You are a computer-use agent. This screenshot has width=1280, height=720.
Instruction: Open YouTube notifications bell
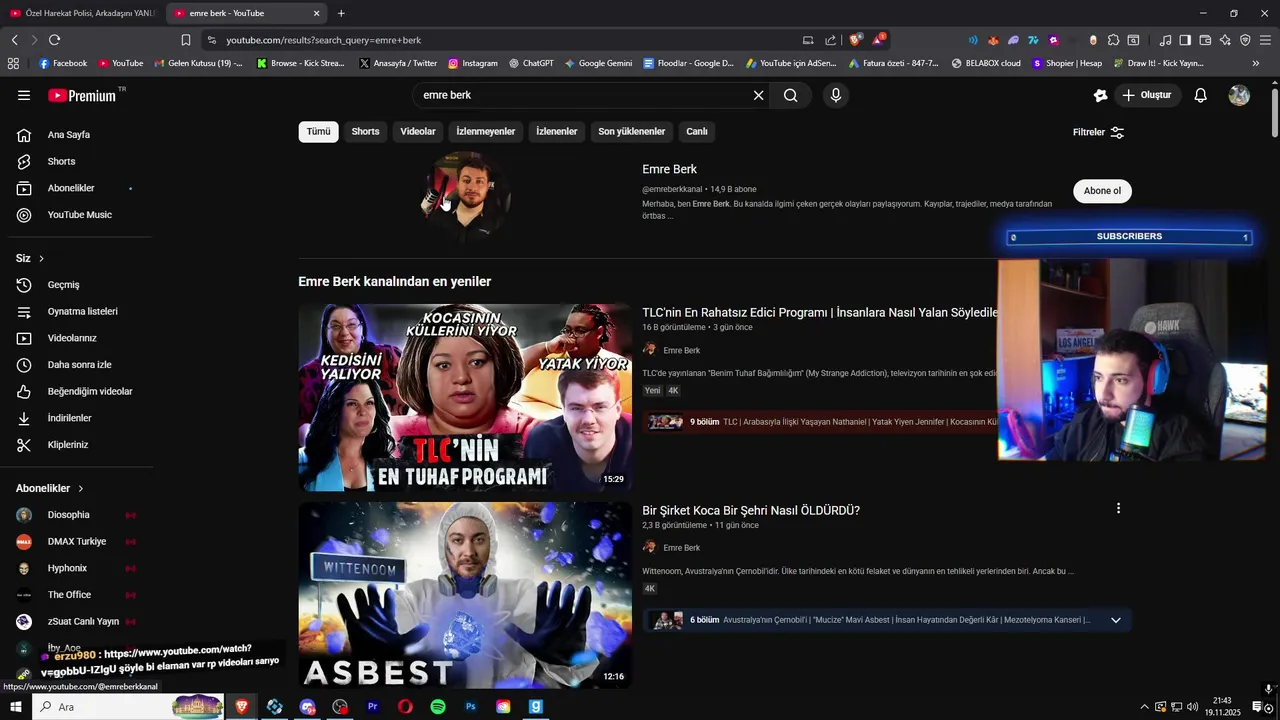(x=1201, y=95)
